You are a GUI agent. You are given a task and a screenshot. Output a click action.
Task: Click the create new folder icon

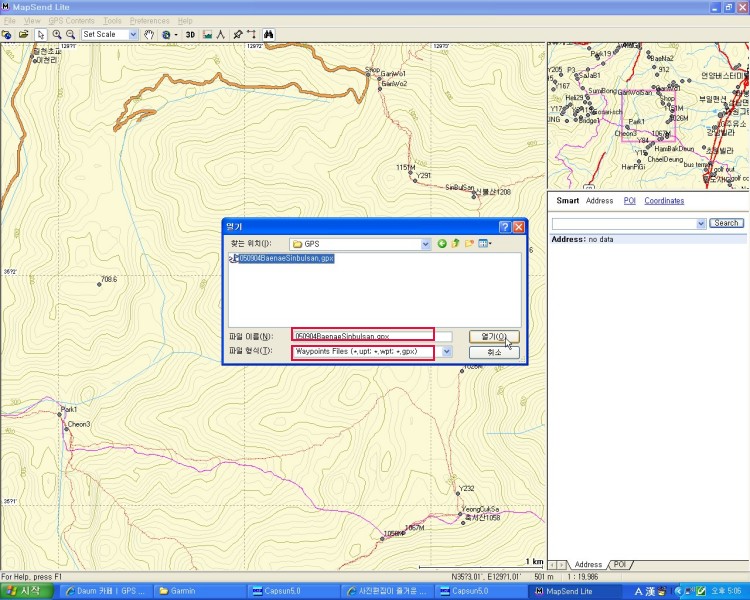[469, 244]
